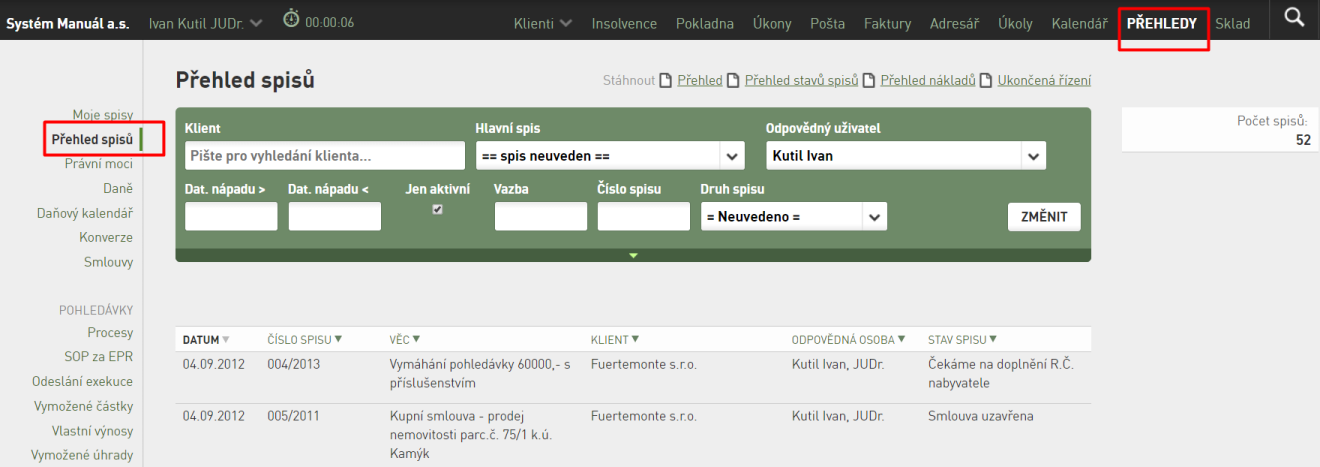Click document icon beside Přehled download
The image size is (1320, 467).
(x=666, y=80)
